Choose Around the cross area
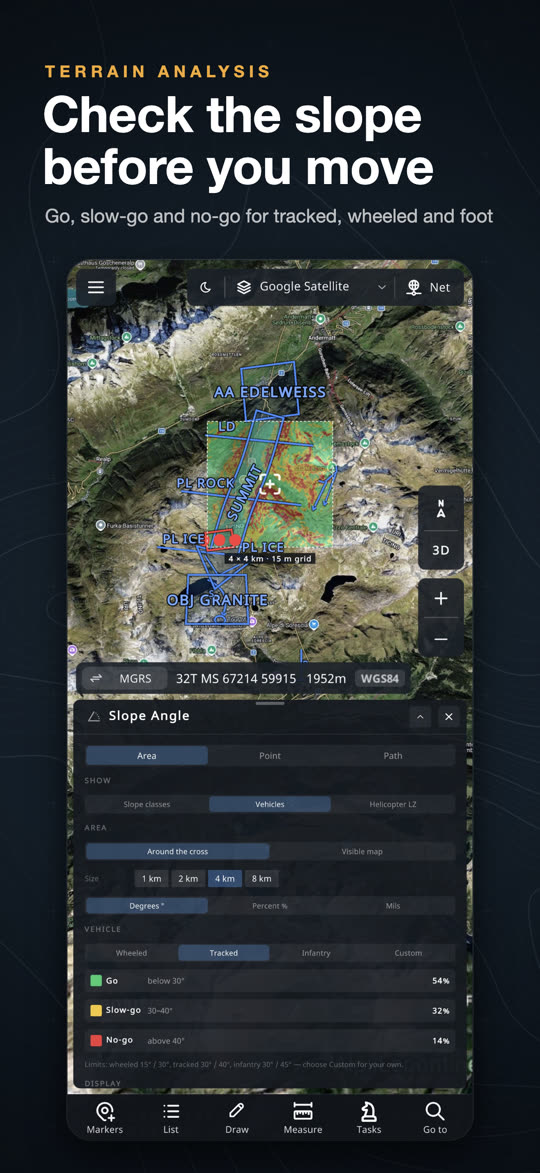 point(177,851)
